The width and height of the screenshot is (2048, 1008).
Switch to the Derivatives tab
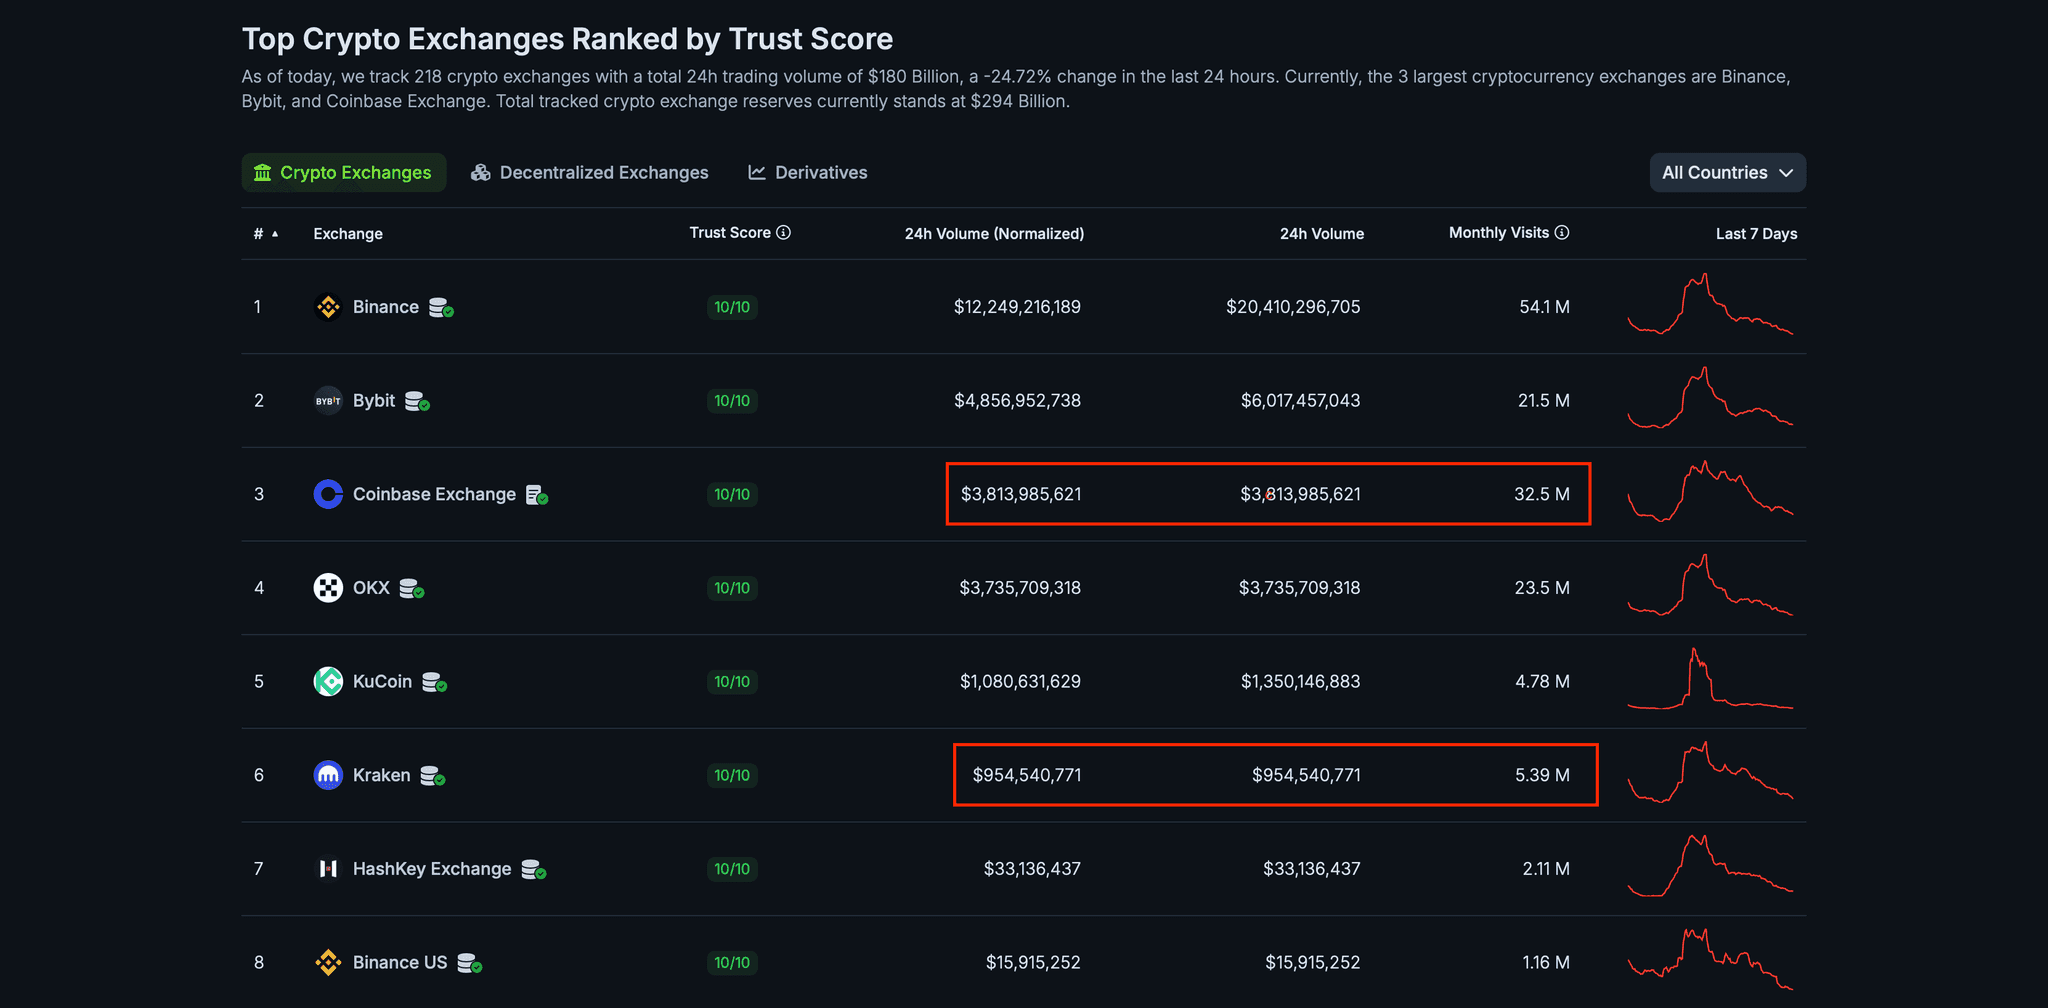click(x=808, y=173)
